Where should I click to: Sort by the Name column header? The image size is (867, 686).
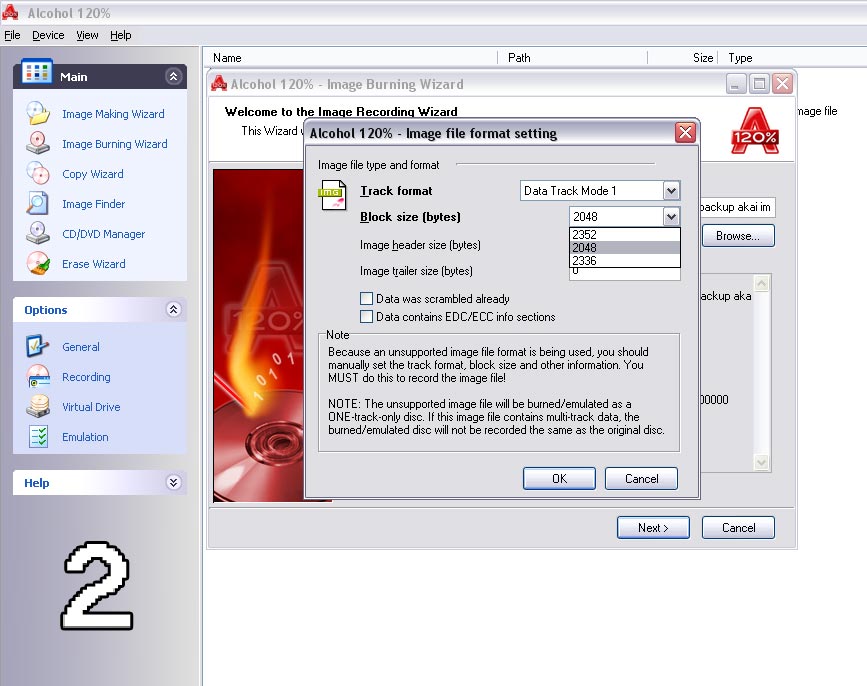pos(352,57)
